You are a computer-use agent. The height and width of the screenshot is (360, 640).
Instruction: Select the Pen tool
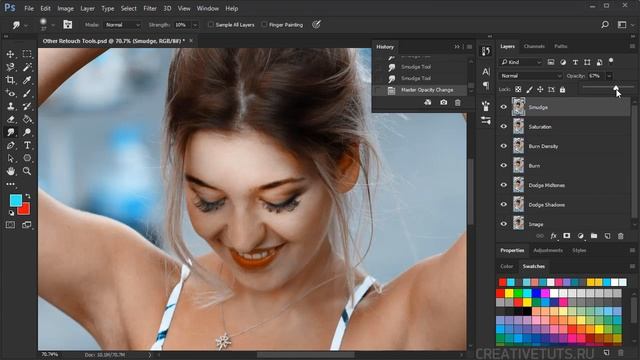pos(11,145)
